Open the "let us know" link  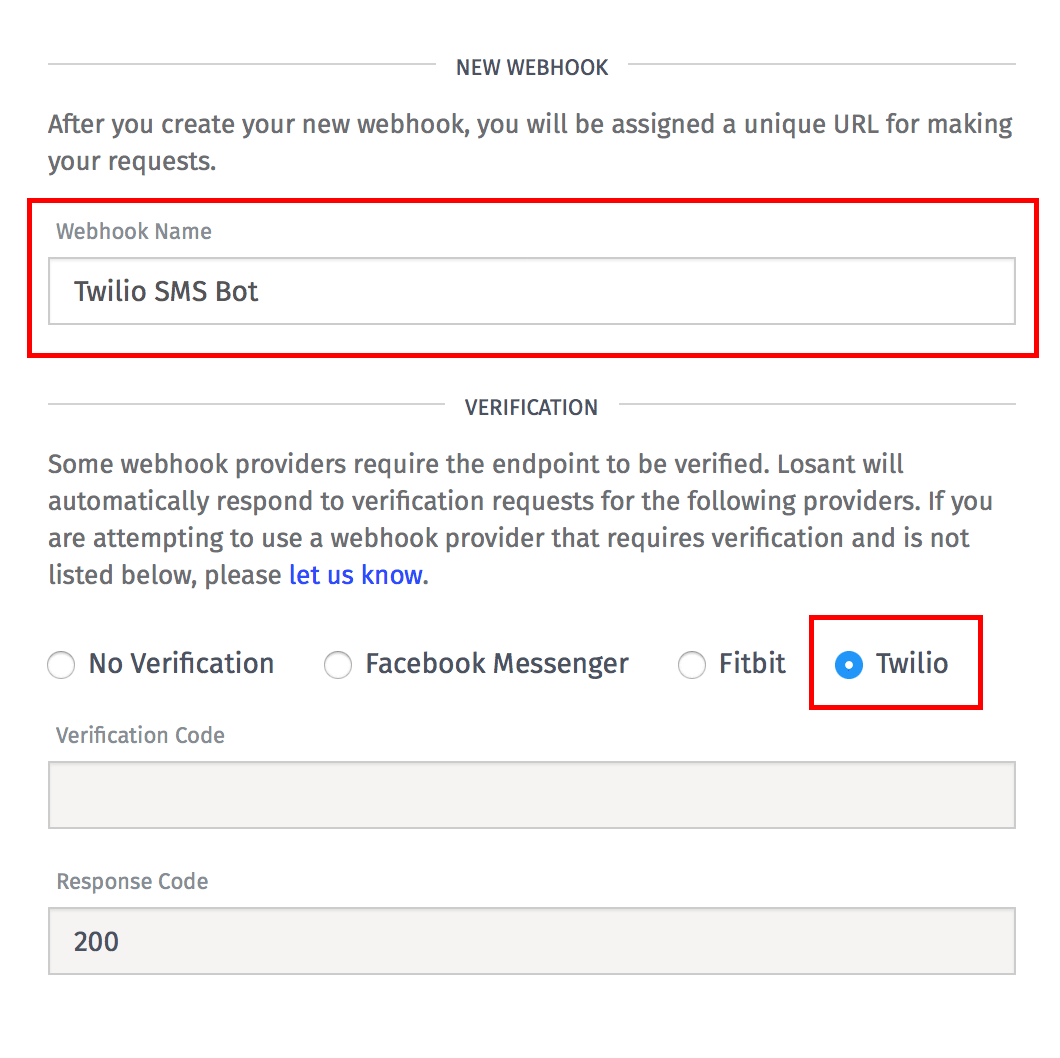[x=355, y=575]
